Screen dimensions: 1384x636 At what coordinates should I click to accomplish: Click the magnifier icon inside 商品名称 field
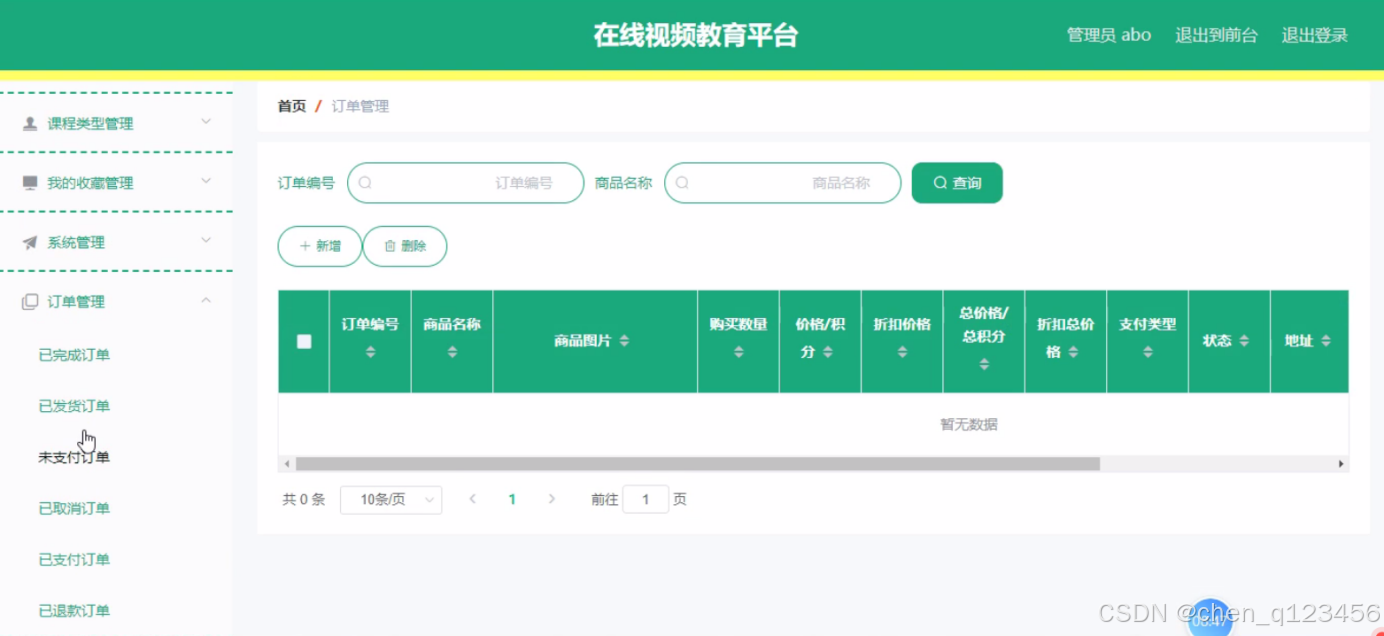tap(682, 182)
